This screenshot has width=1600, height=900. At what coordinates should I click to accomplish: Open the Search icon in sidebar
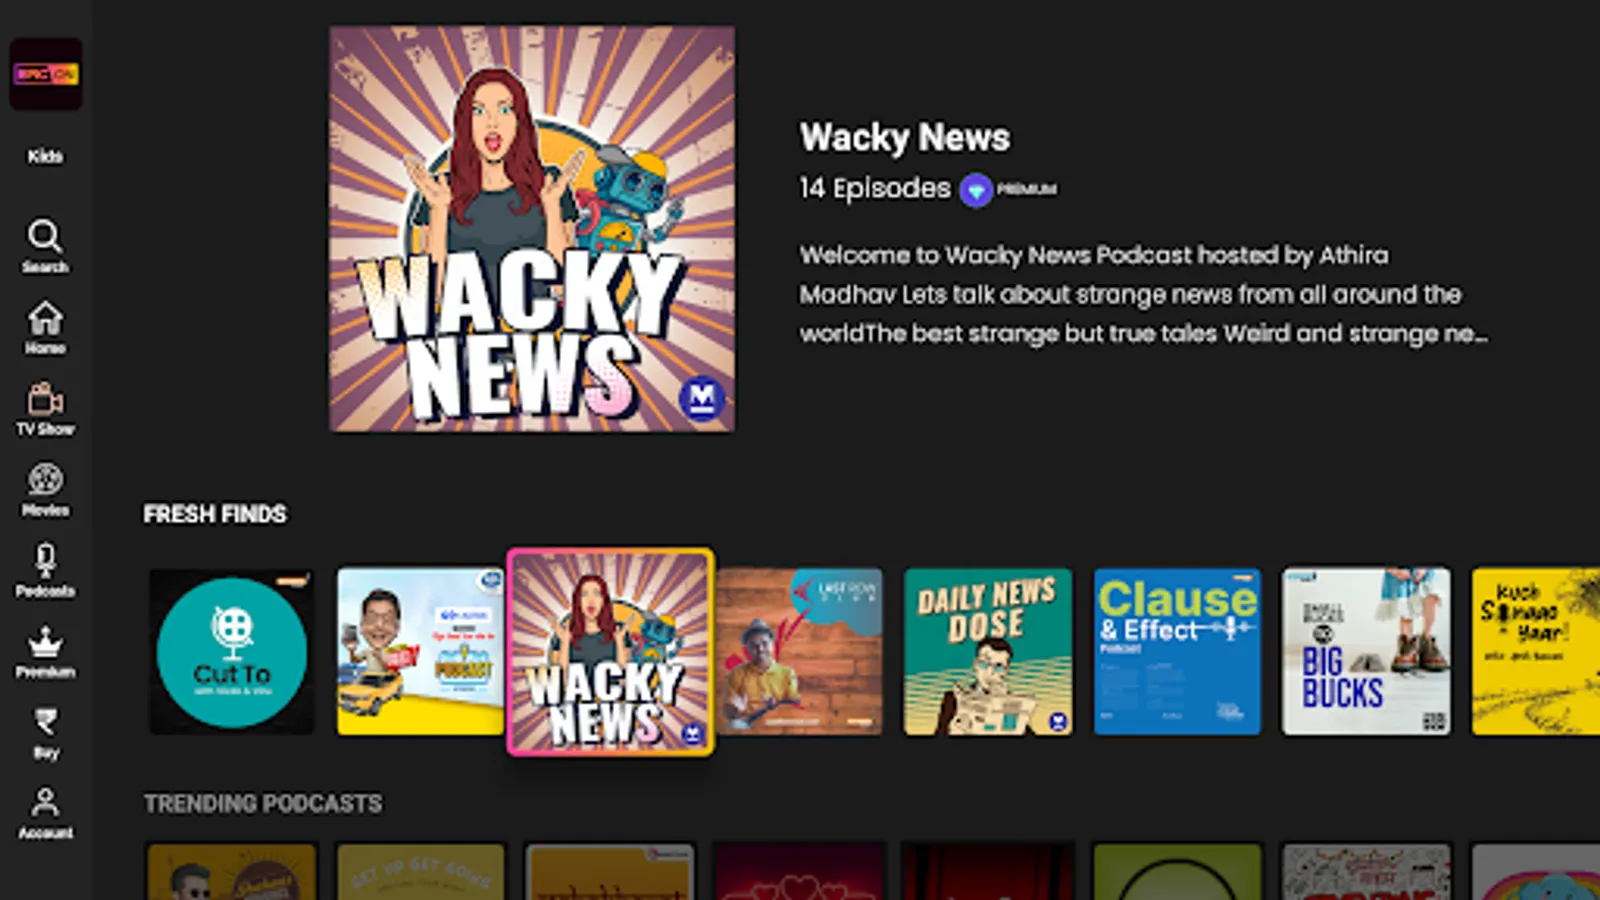[45, 236]
